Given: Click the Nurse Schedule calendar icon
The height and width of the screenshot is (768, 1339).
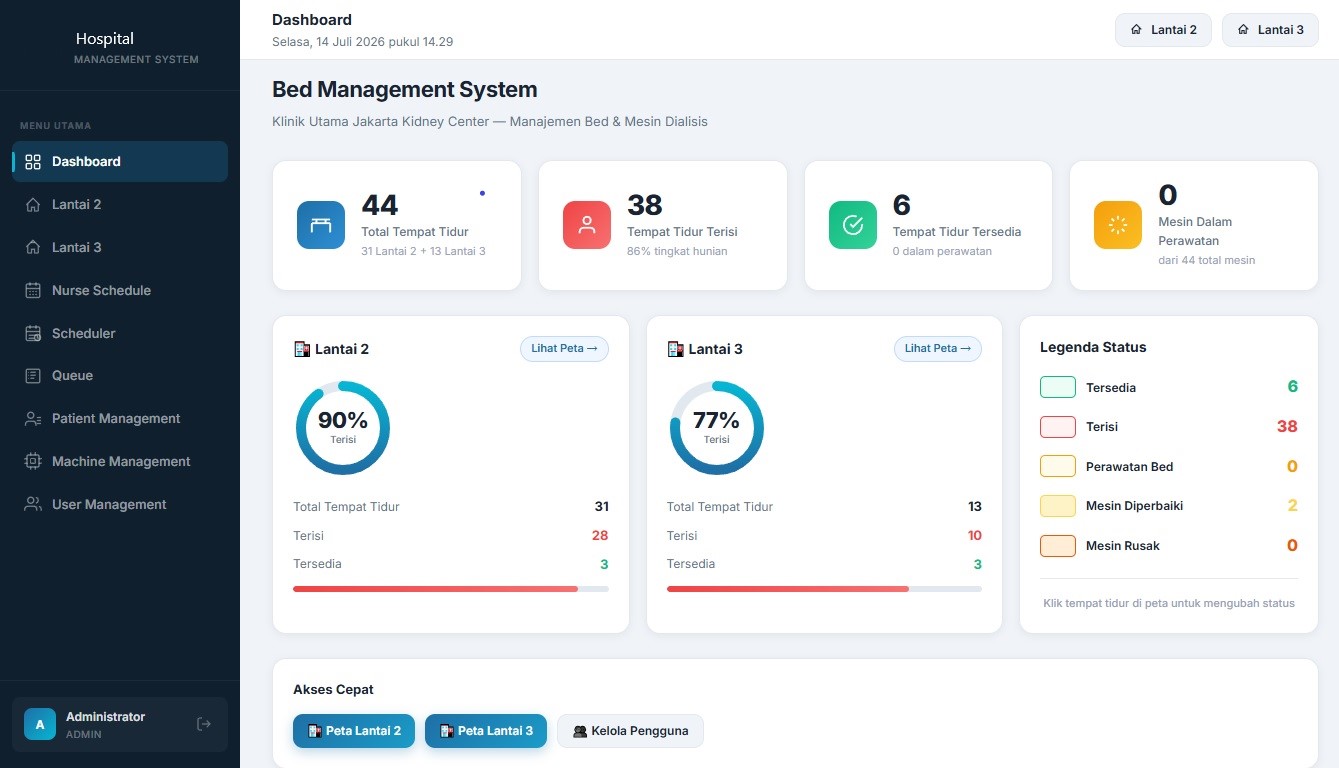Looking at the screenshot, I should click(x=33, y=291).
